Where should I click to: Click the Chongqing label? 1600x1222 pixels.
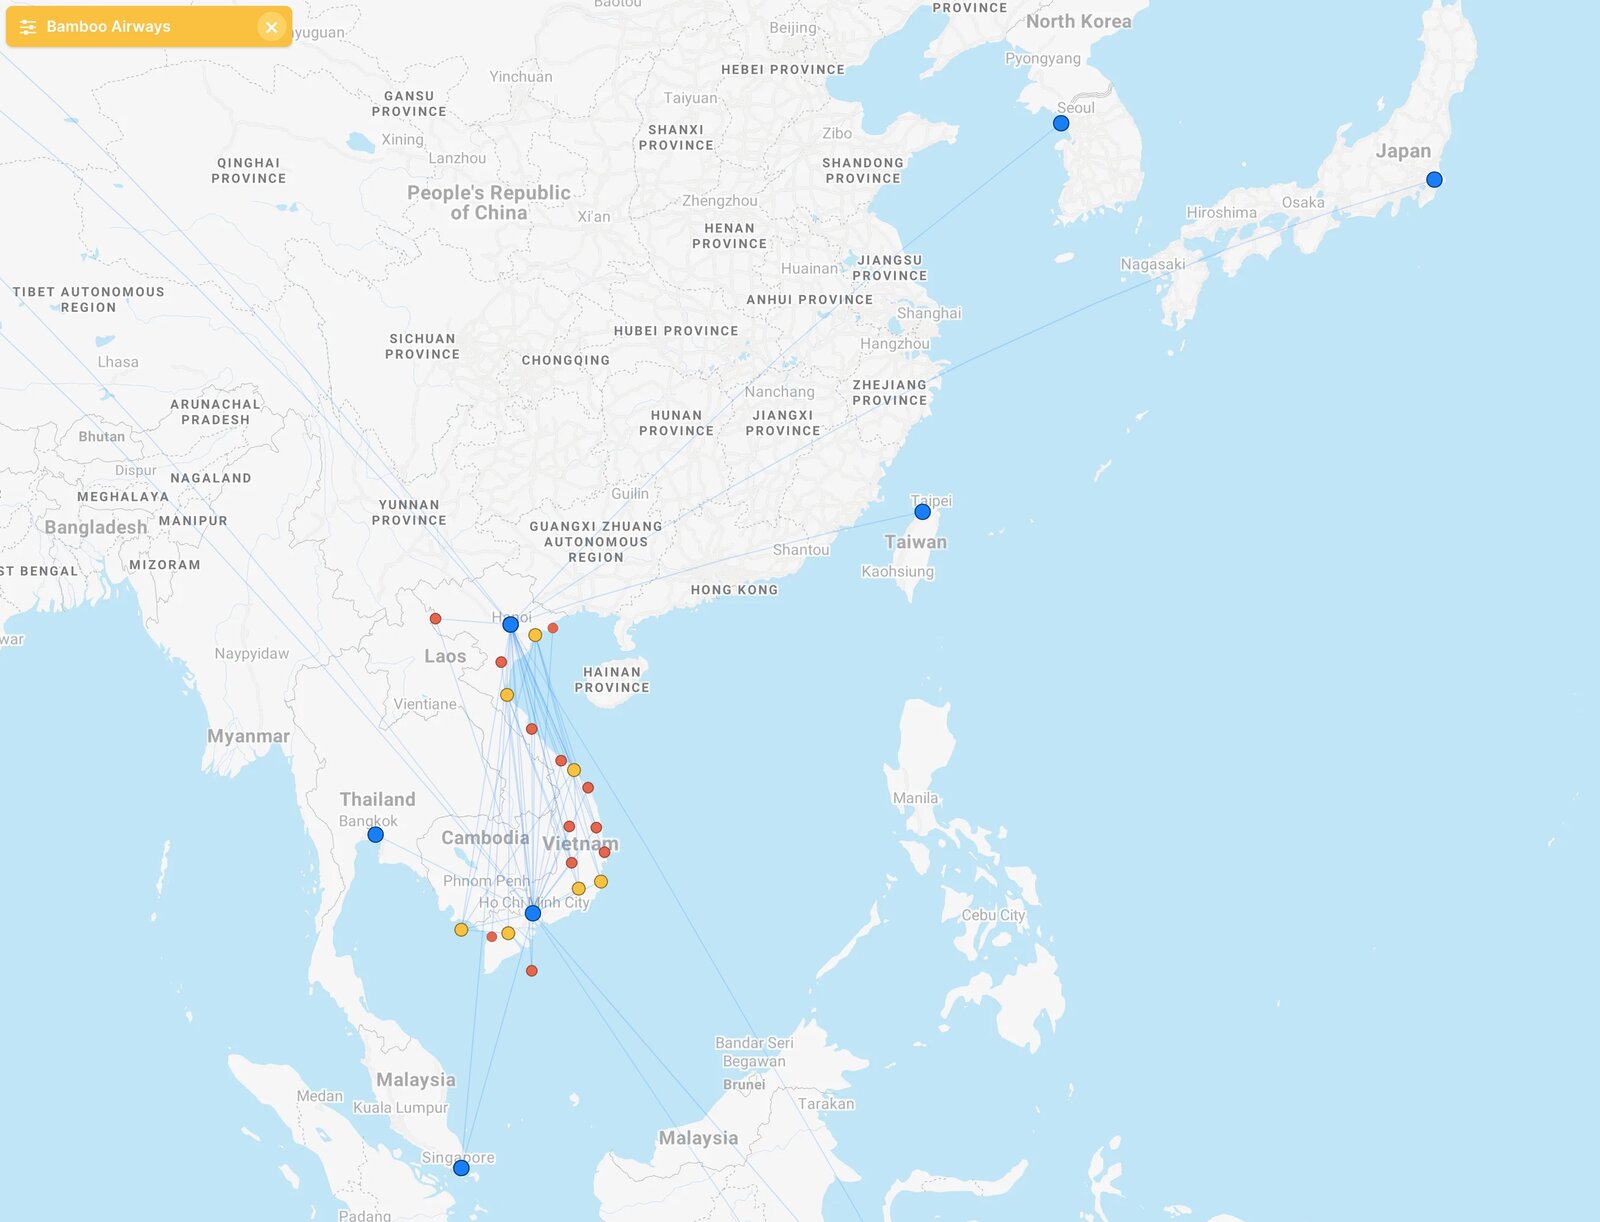[x=565, y=360]
